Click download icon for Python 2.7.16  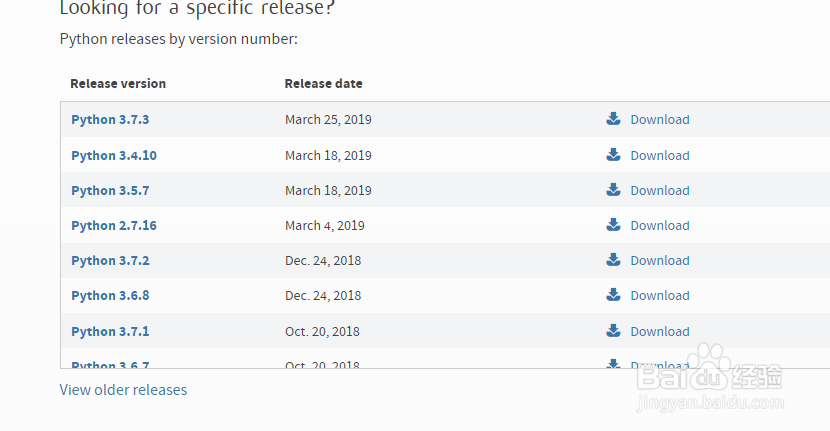[614, 225]
